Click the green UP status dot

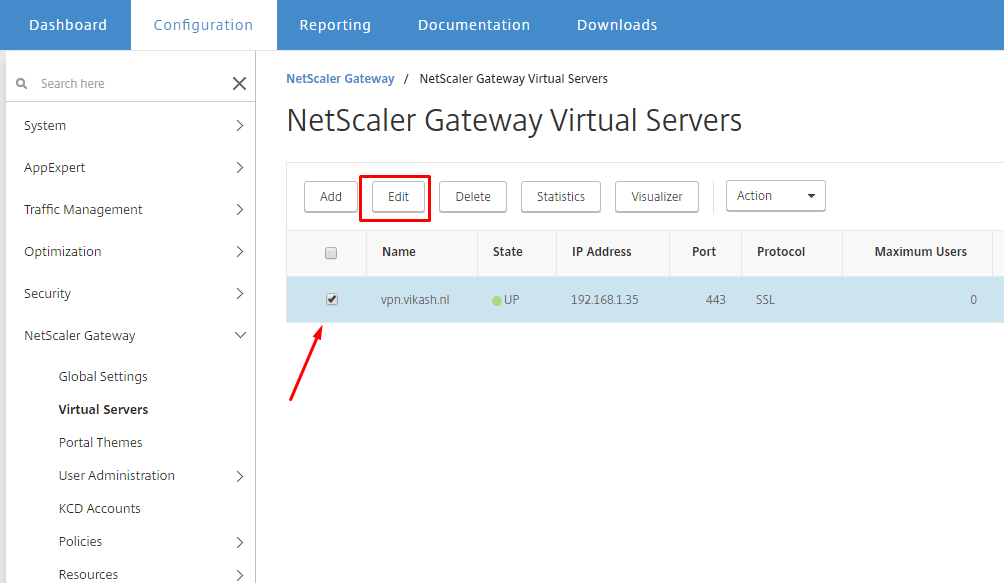[x=496, y=300]
